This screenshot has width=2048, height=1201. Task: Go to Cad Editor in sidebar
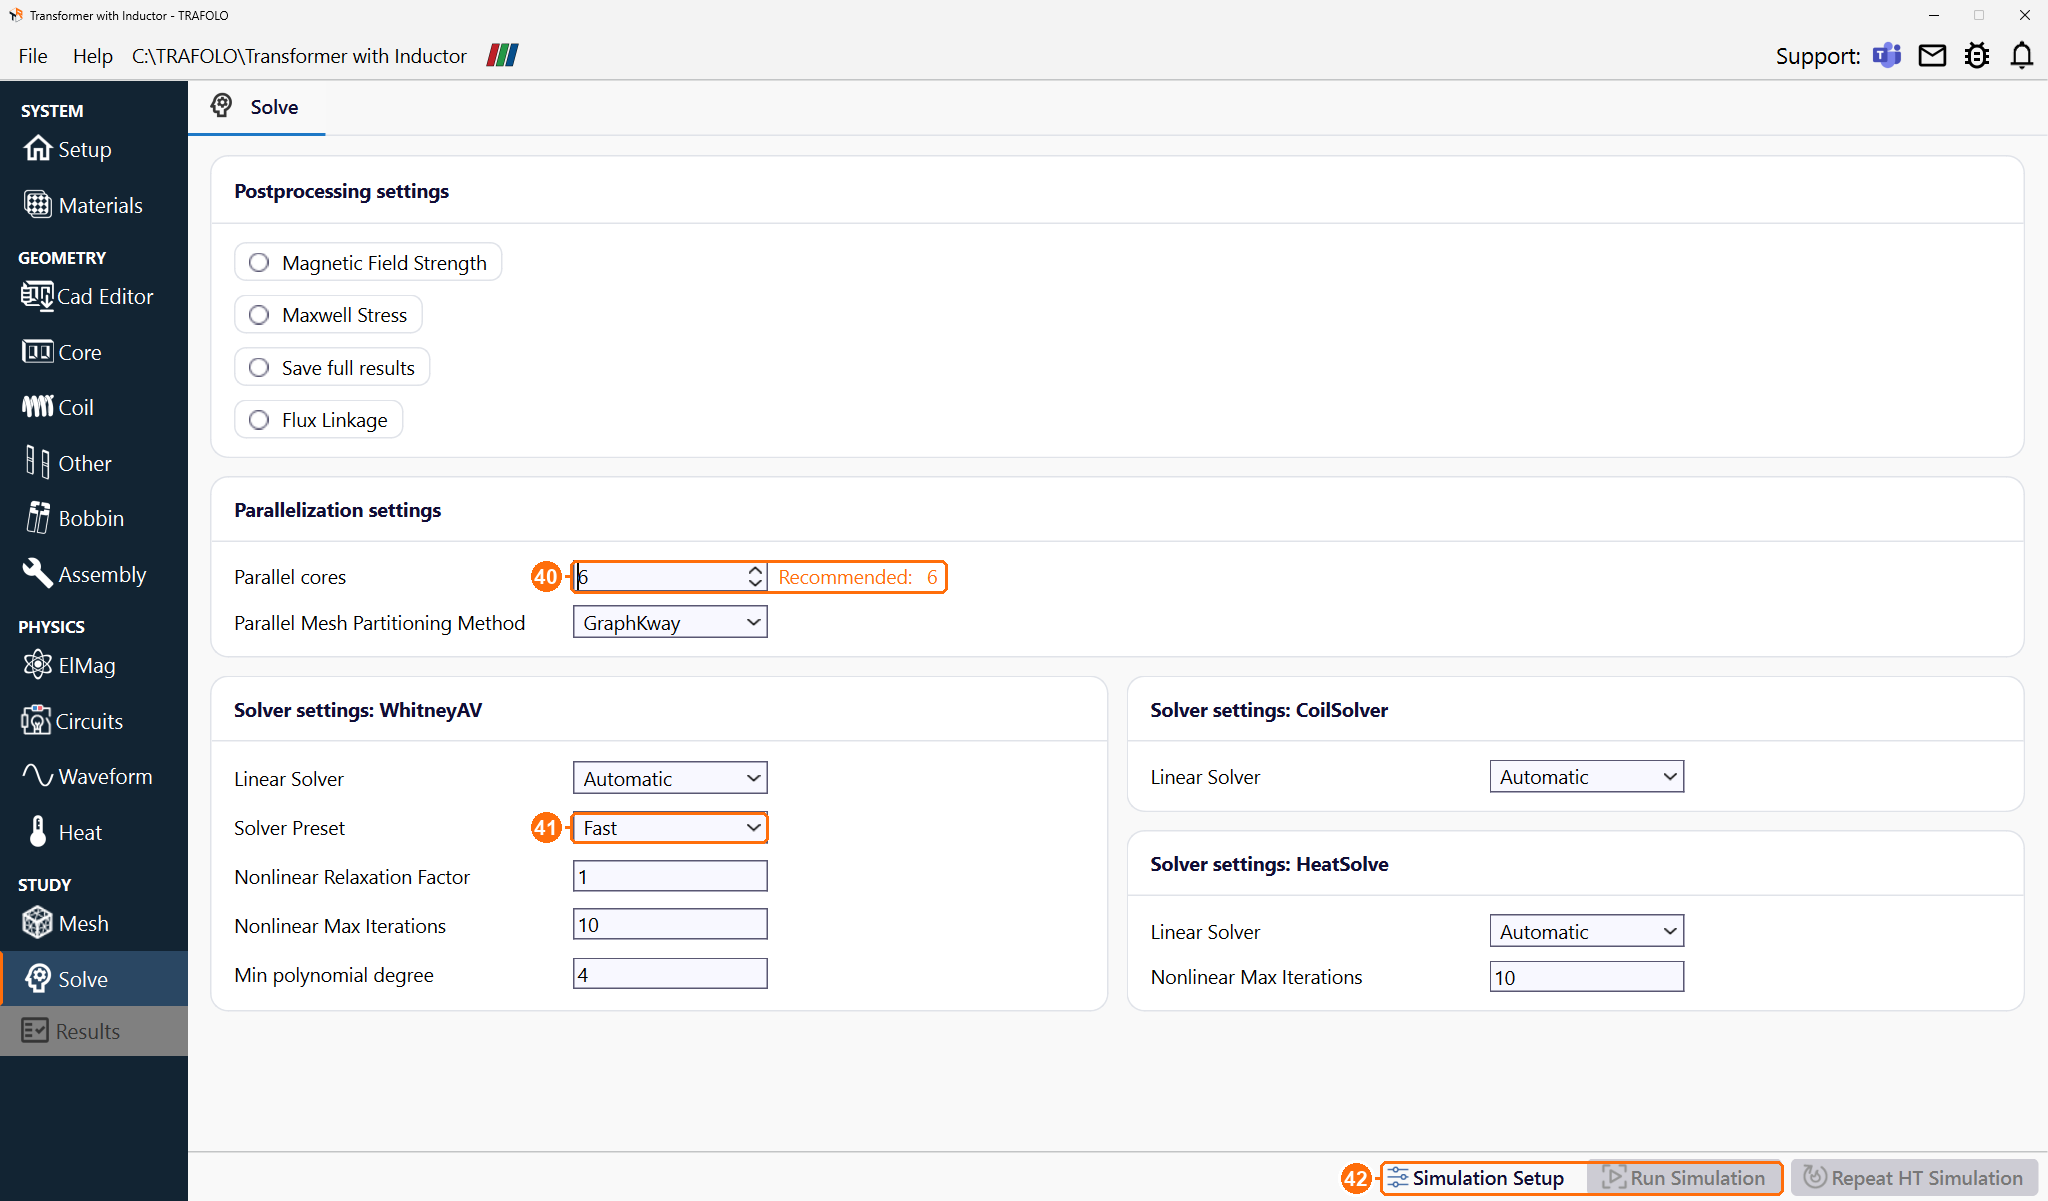pos(87,296)
